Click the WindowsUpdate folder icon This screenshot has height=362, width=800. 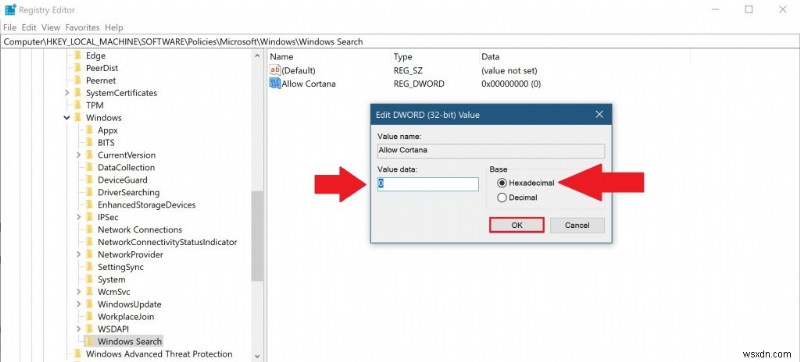pos(89,304)
